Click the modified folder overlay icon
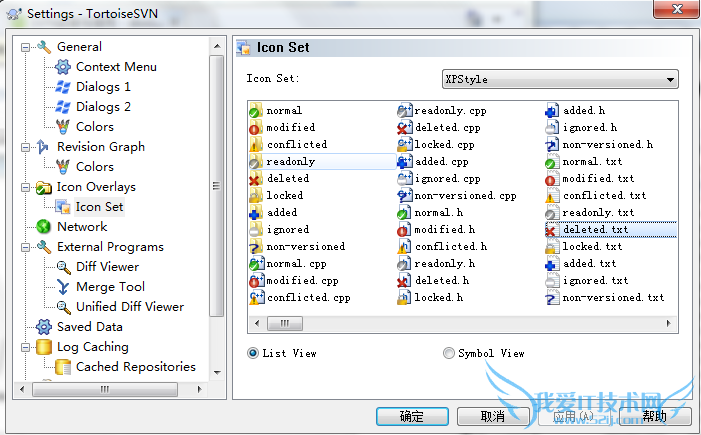701x435 pixels. (255, 127)
